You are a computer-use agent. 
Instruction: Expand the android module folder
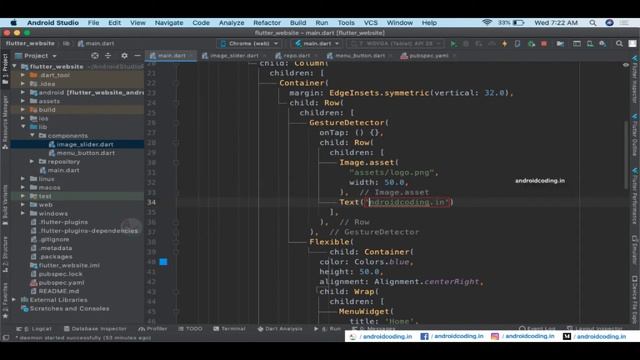click(x=23, y=93)
